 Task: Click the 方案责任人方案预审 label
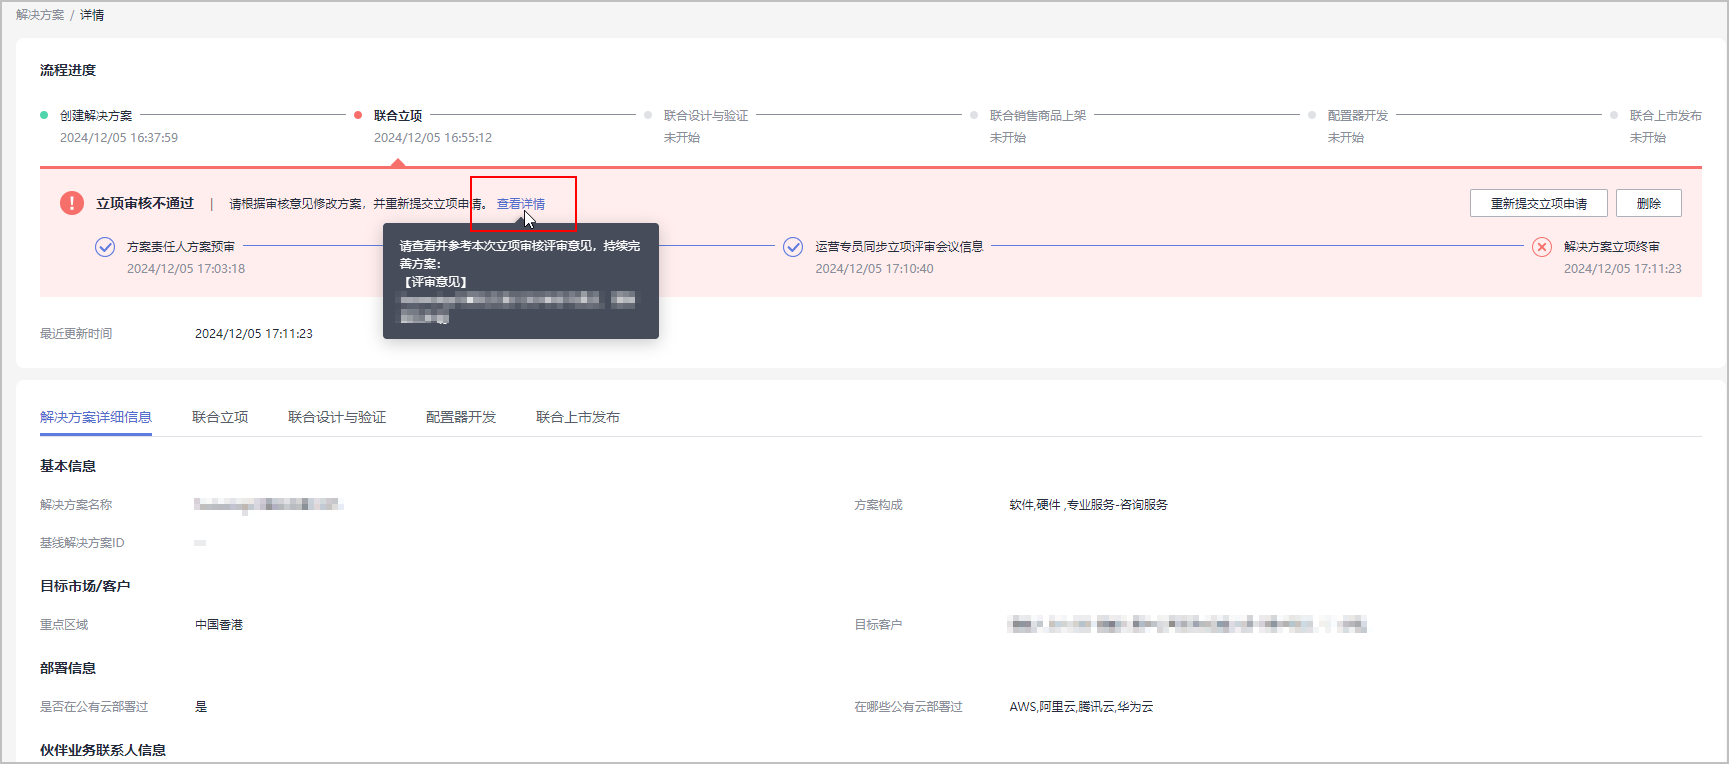[x=181, y=247]
